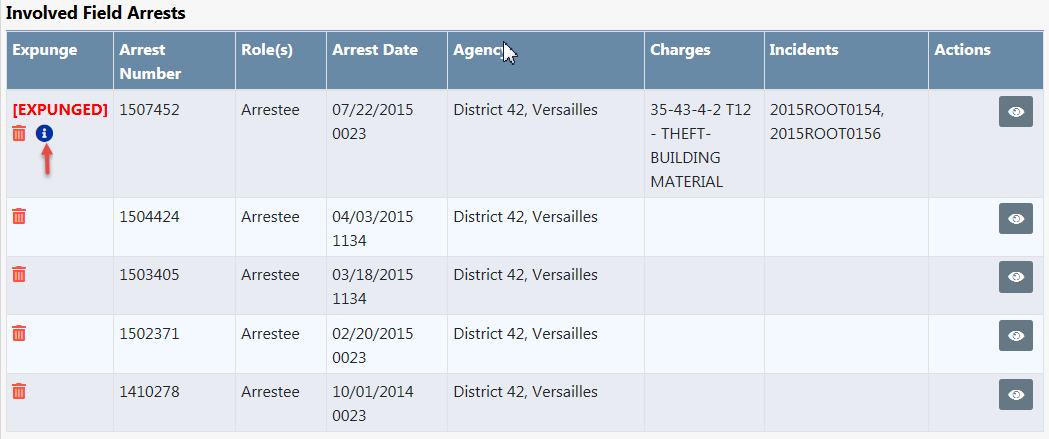Open the eye button for arrest 1503405
Viewport: 1049px width, 439px height.
tap(1015, 277)
